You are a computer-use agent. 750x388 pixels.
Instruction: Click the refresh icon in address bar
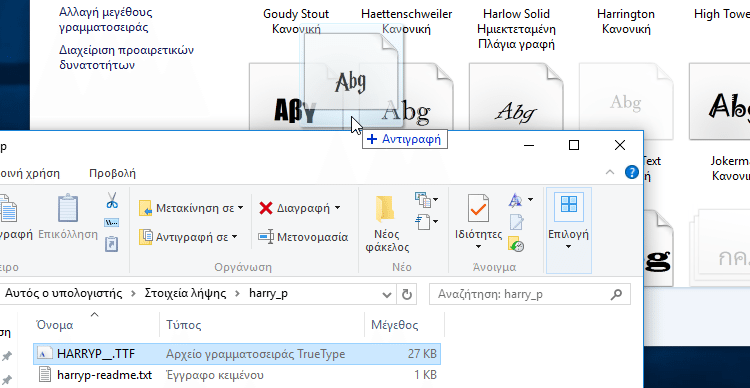tap(407, 294)
